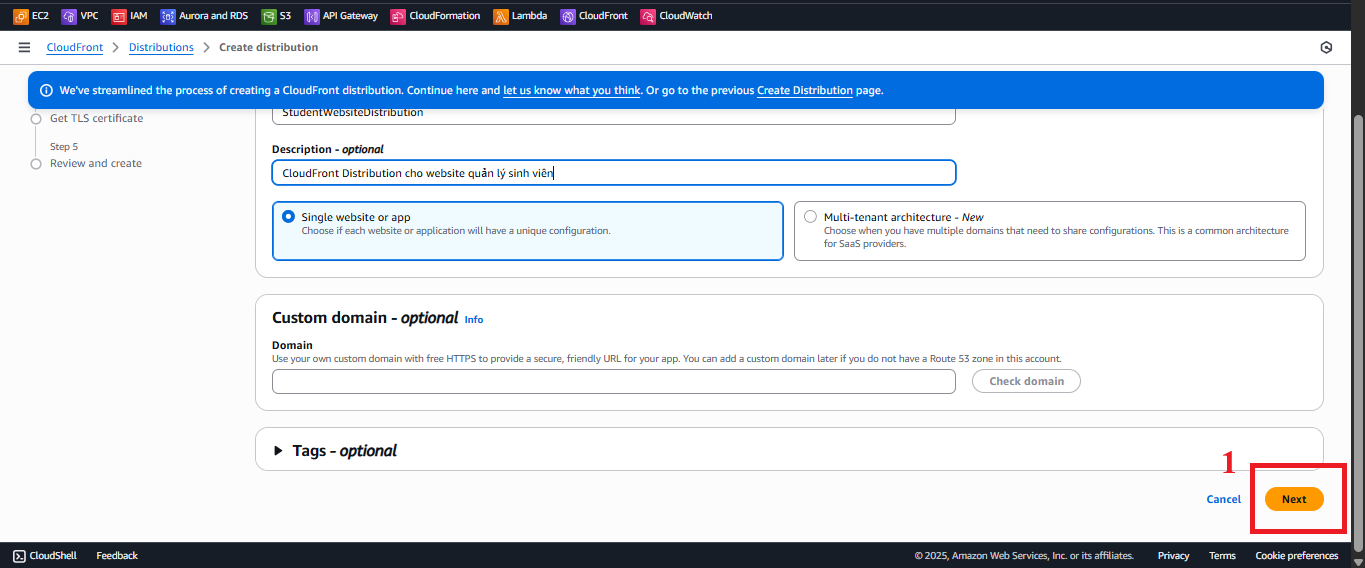Screen dimensions: 1365x568
Task: Open the IAM service shortcut icon
Action: [x=119, y=16]
